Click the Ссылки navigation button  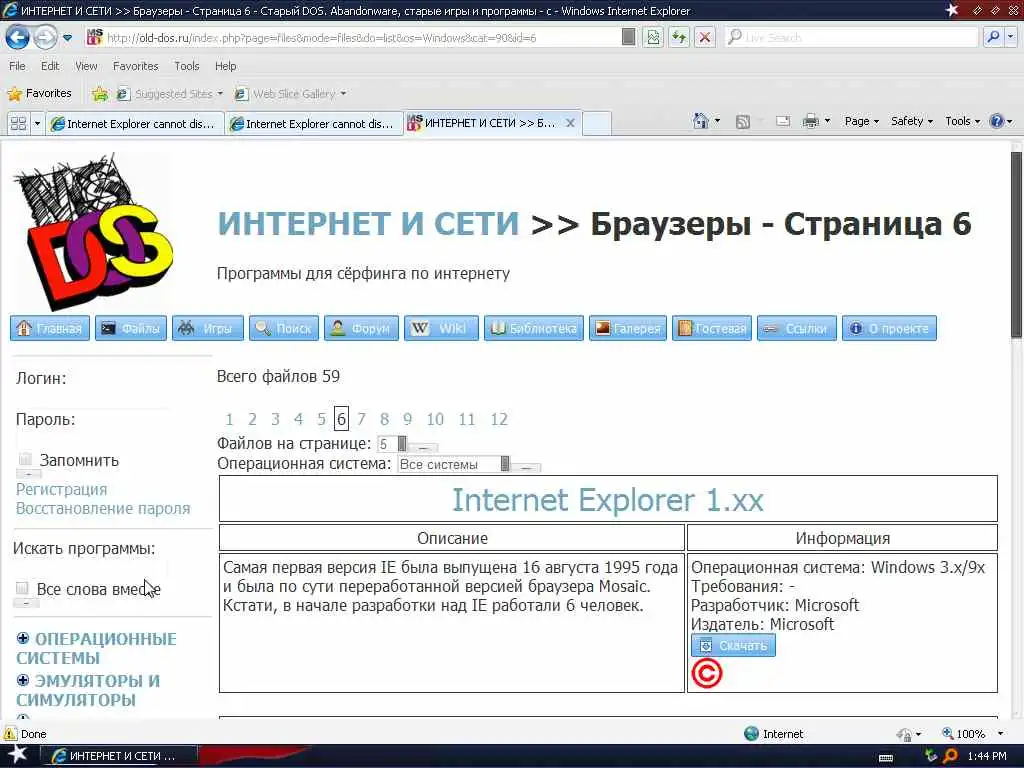pos(797,328)
